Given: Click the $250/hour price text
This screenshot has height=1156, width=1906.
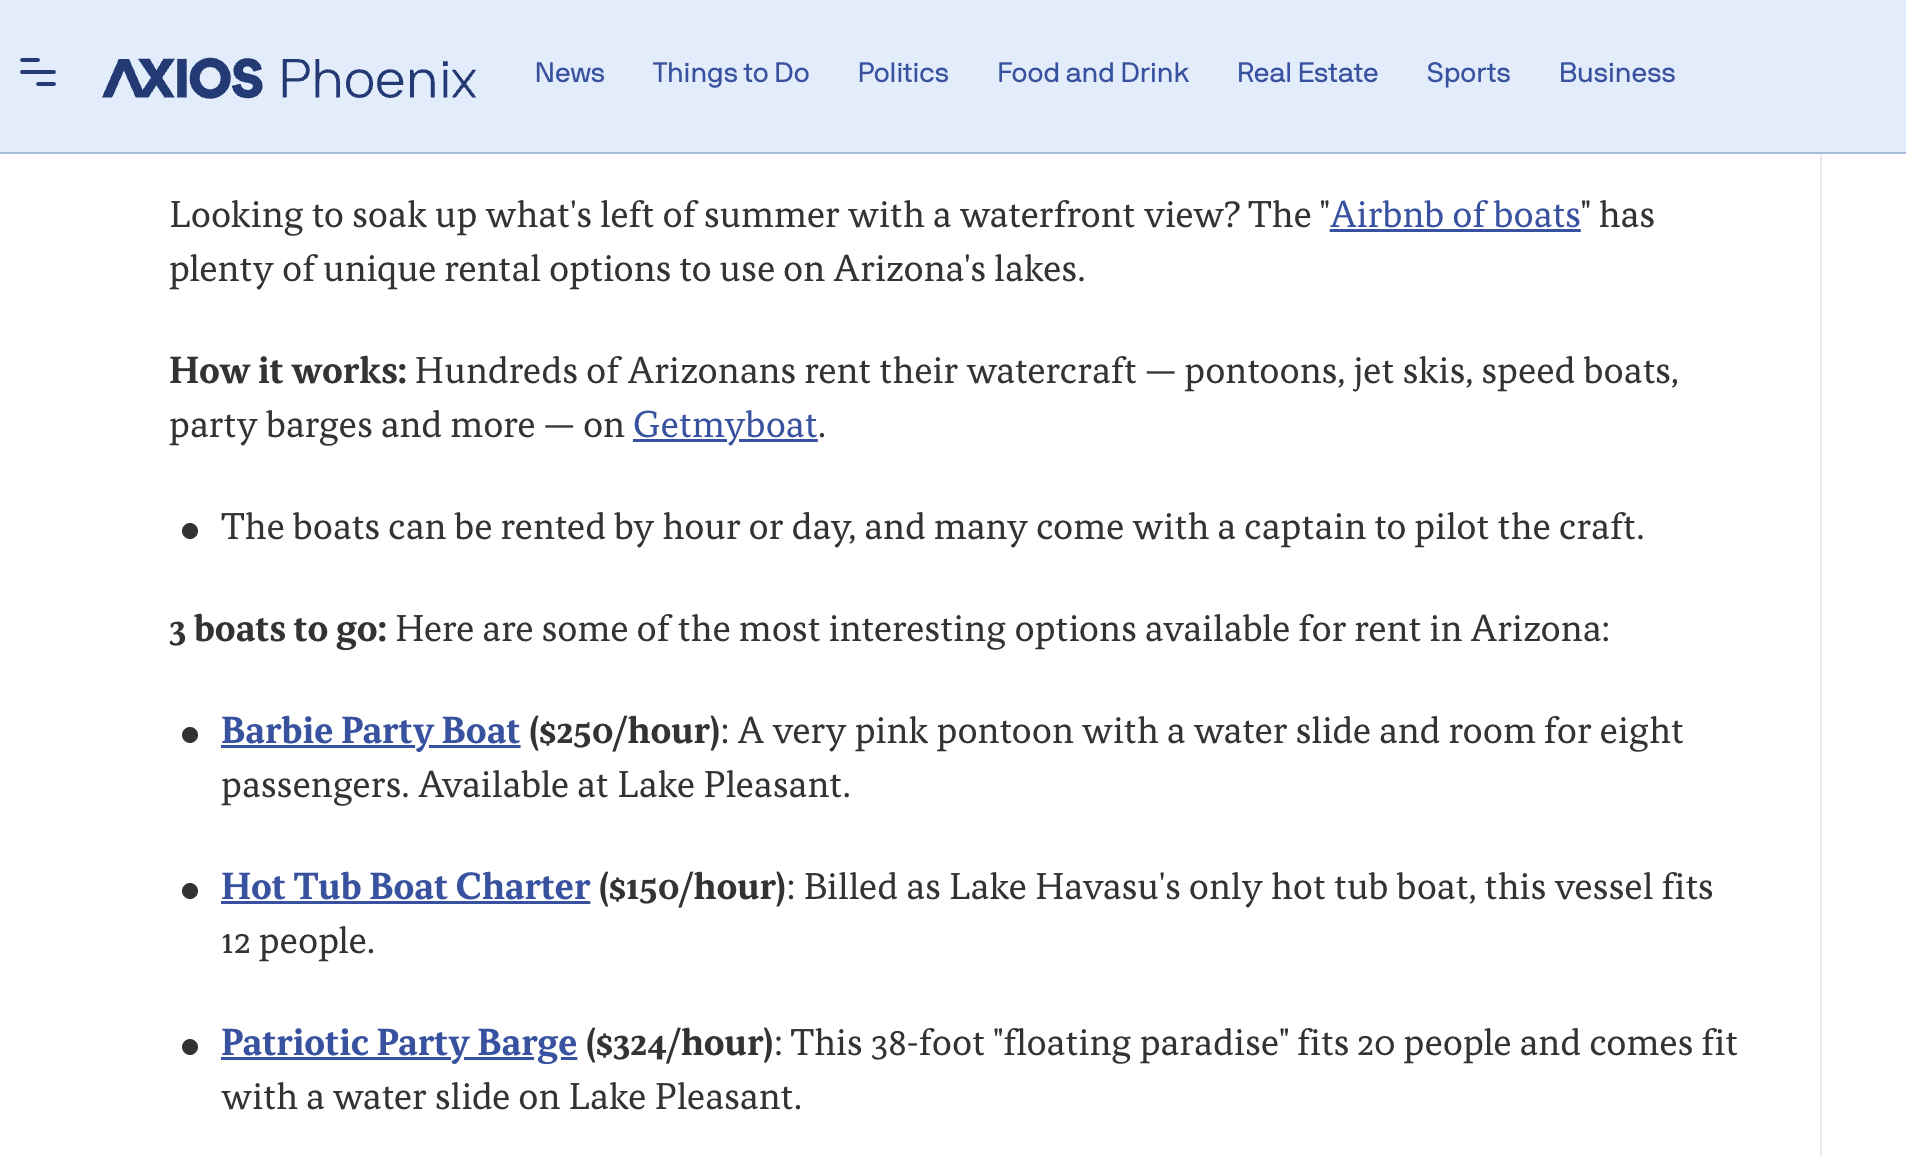Looking at the screenshot, I should [625, 731].
